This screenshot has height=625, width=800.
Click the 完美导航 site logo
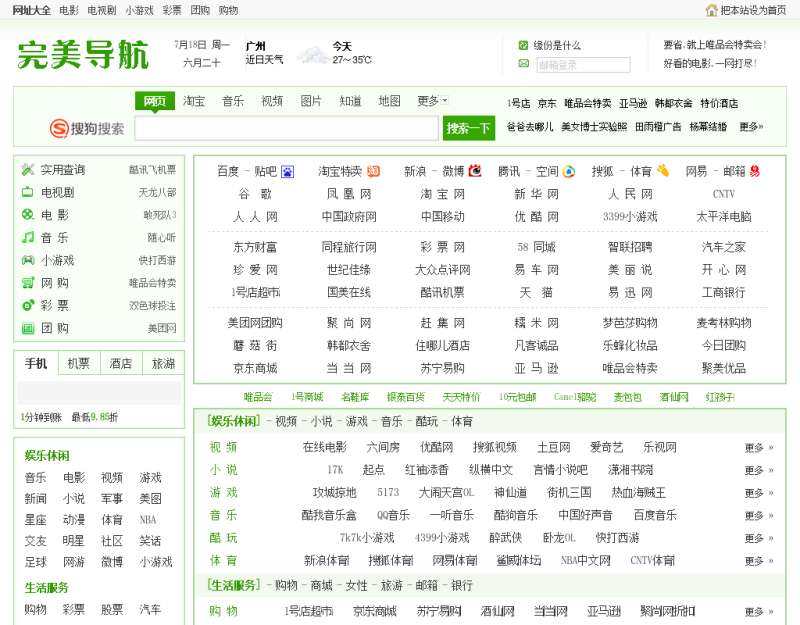pos(83,54)
